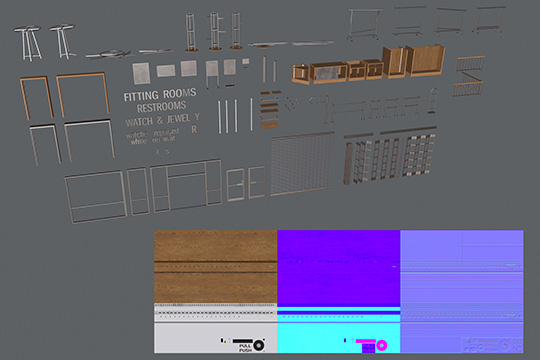540x360 pixels.
Task: Click the RESTROOMS sign lettering
Action: (x=162, y=107)
